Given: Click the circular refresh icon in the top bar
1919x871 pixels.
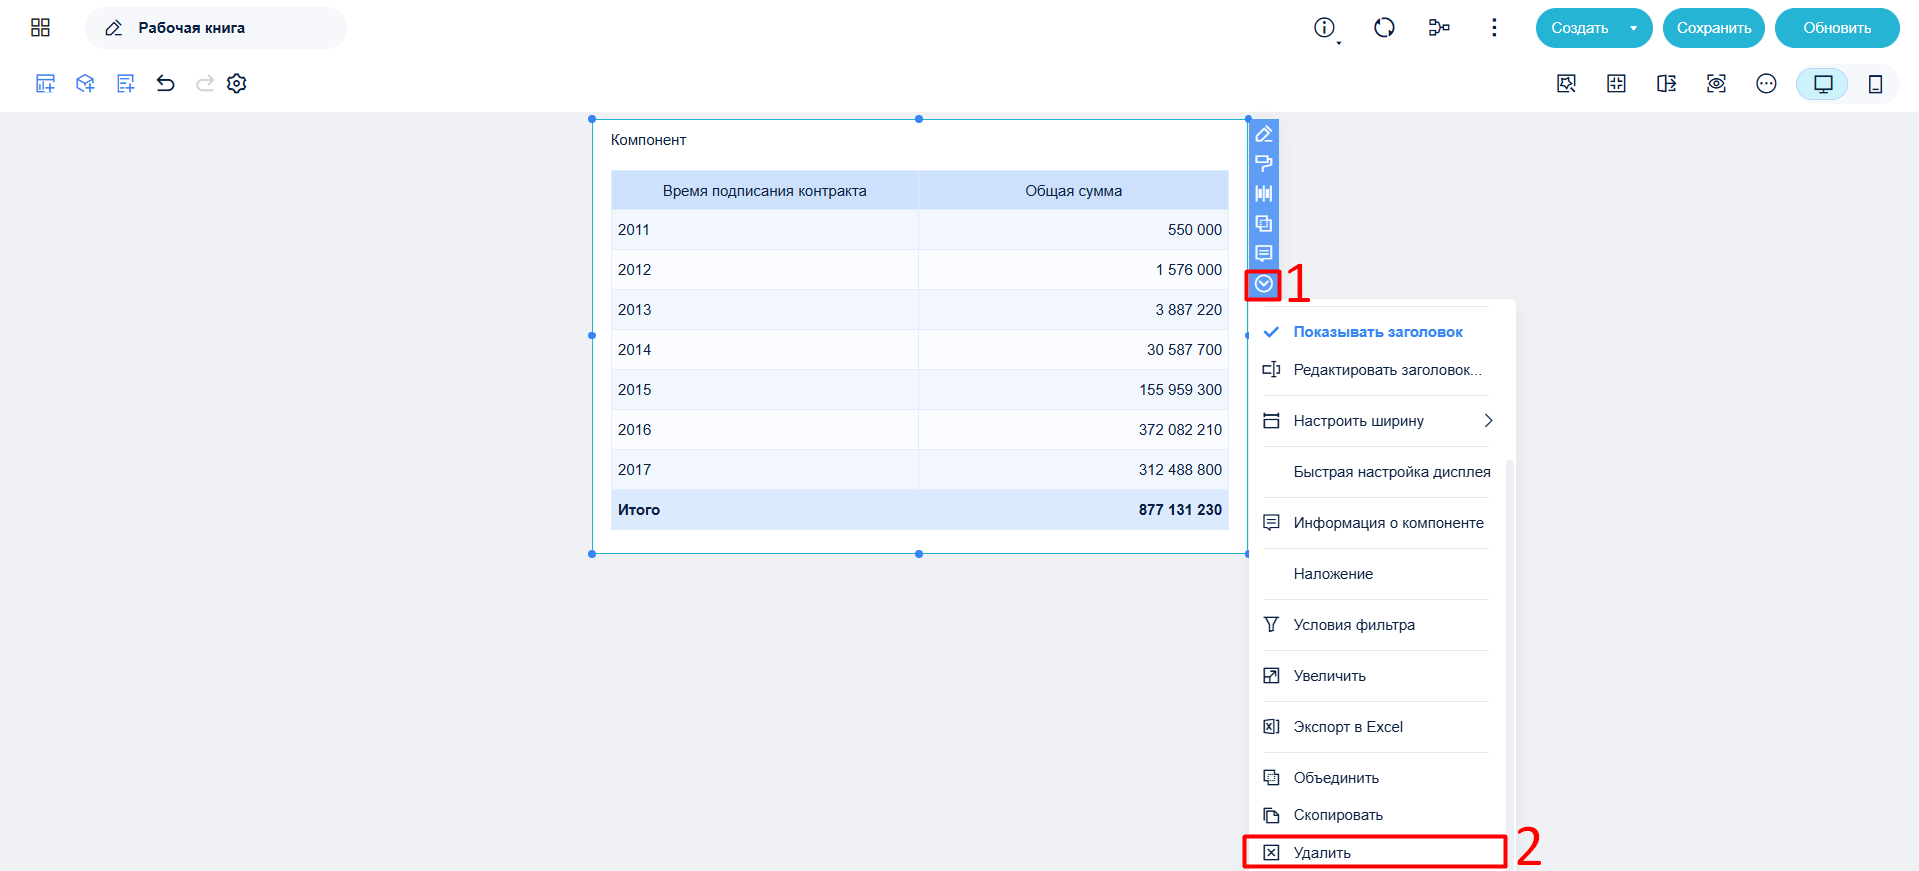Looking at the screenshot, I should click(x=1384, y=28).
